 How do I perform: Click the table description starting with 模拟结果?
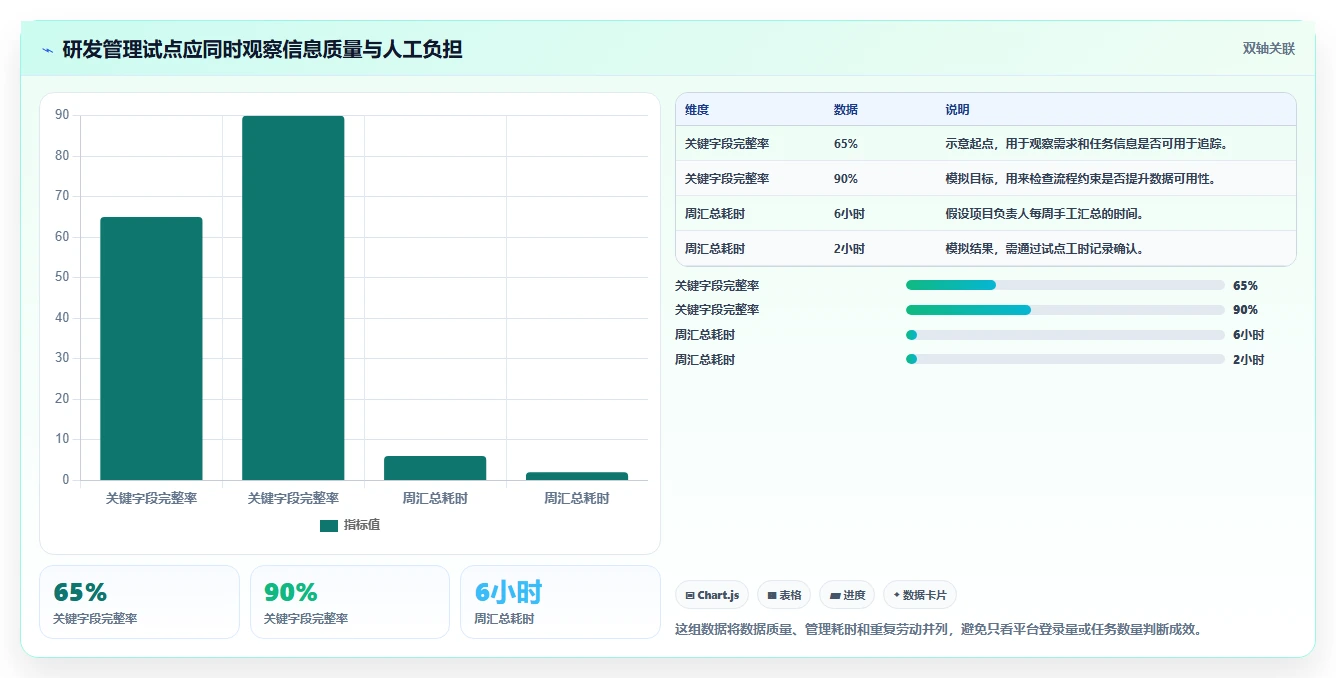tap(1045, 249)
